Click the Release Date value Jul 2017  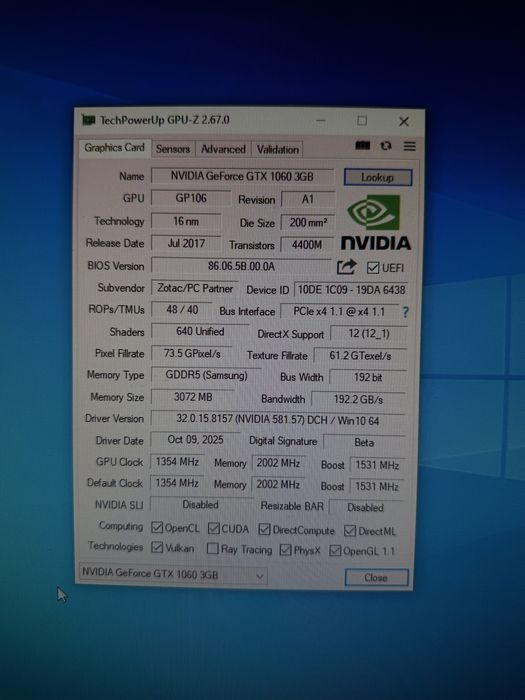pyautogui.click(x=186, y=243)
